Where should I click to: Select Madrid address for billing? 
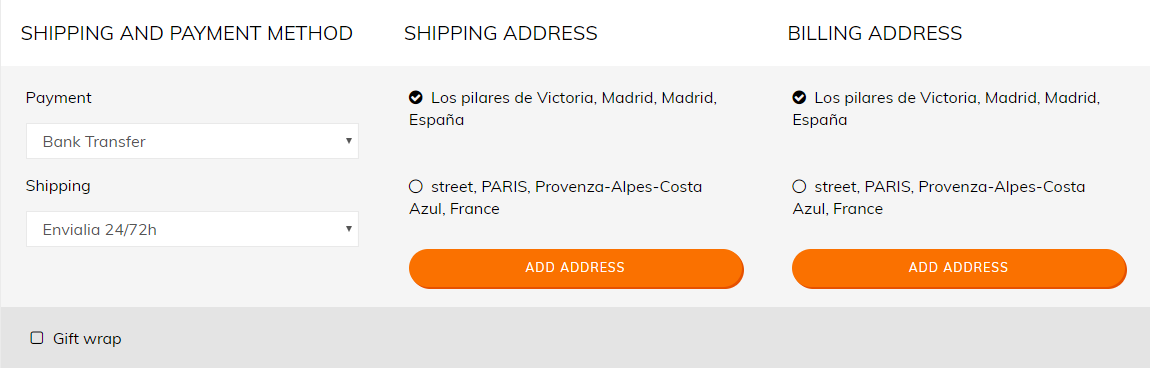pyautogui.click(x=799, y=97)
